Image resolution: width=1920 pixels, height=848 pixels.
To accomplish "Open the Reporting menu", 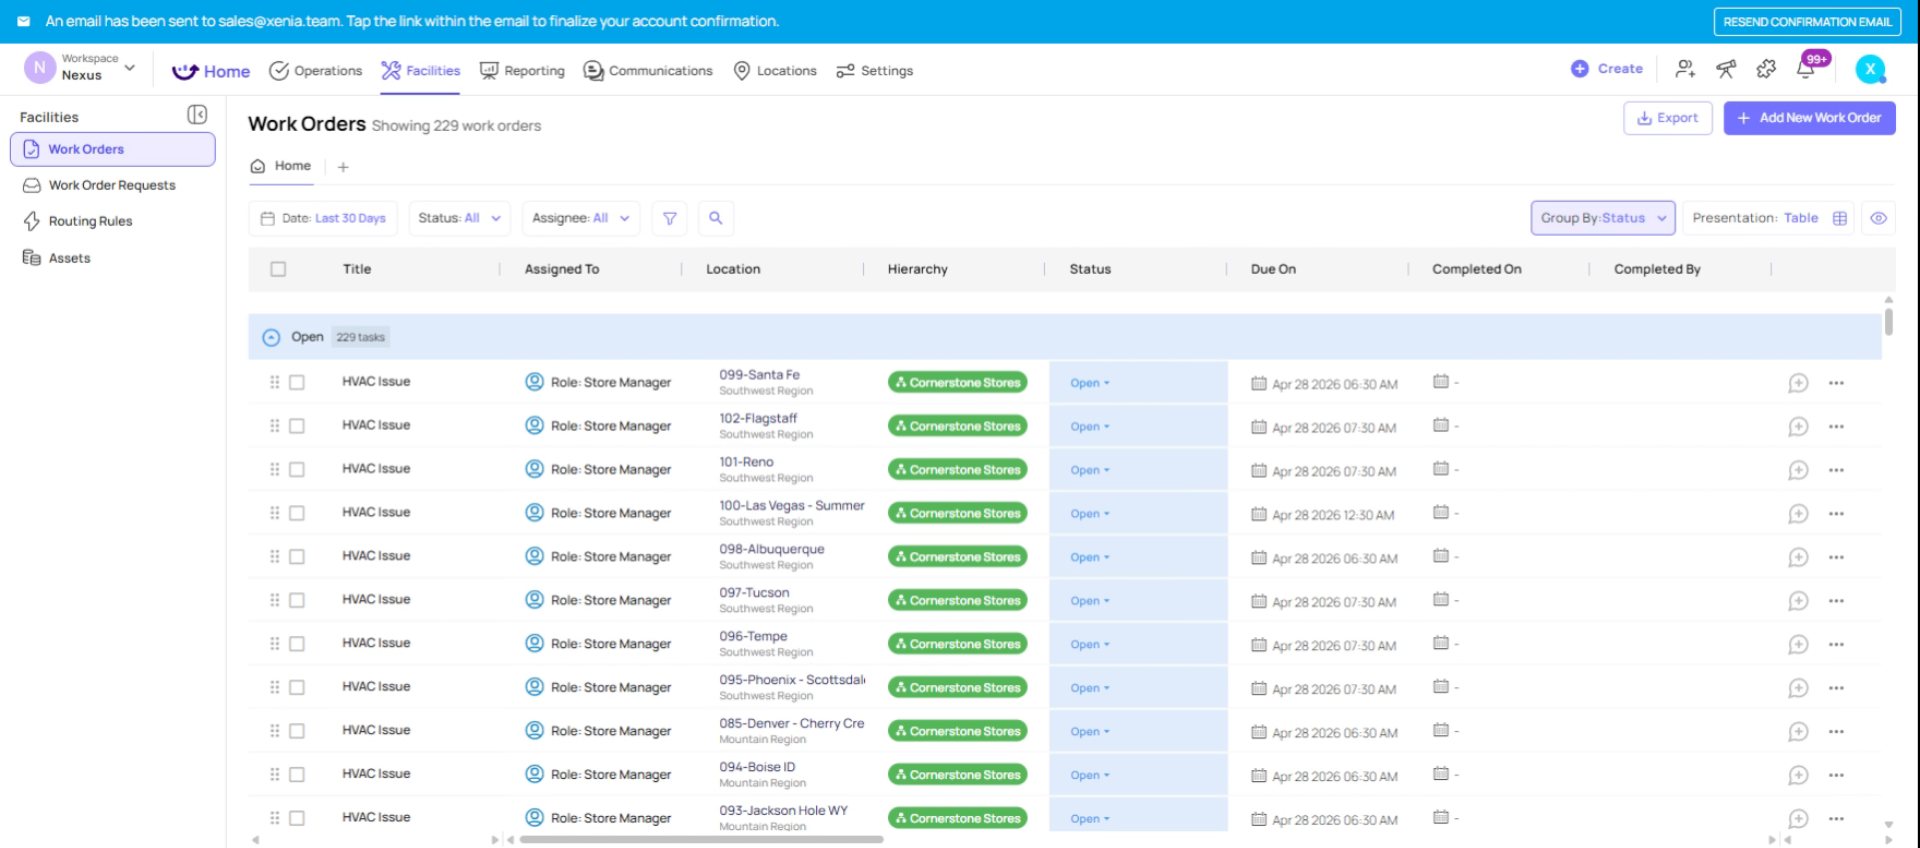I will point(522,71).
